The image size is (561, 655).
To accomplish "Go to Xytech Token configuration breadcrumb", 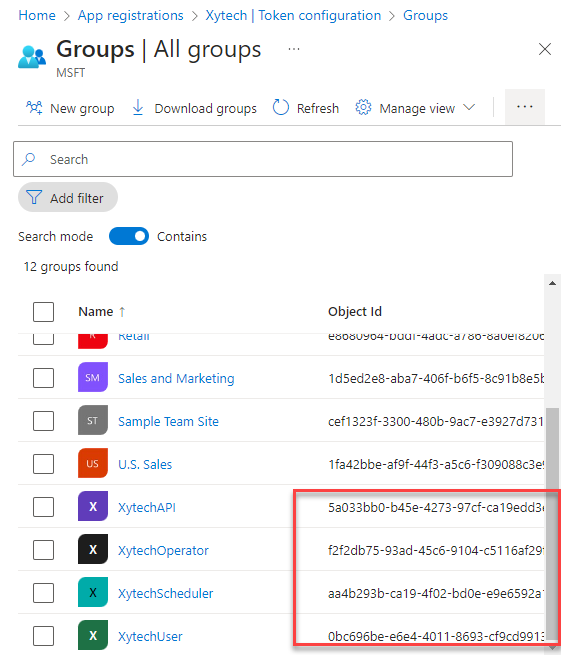I will pyautogui.click(x=293, y=15).
